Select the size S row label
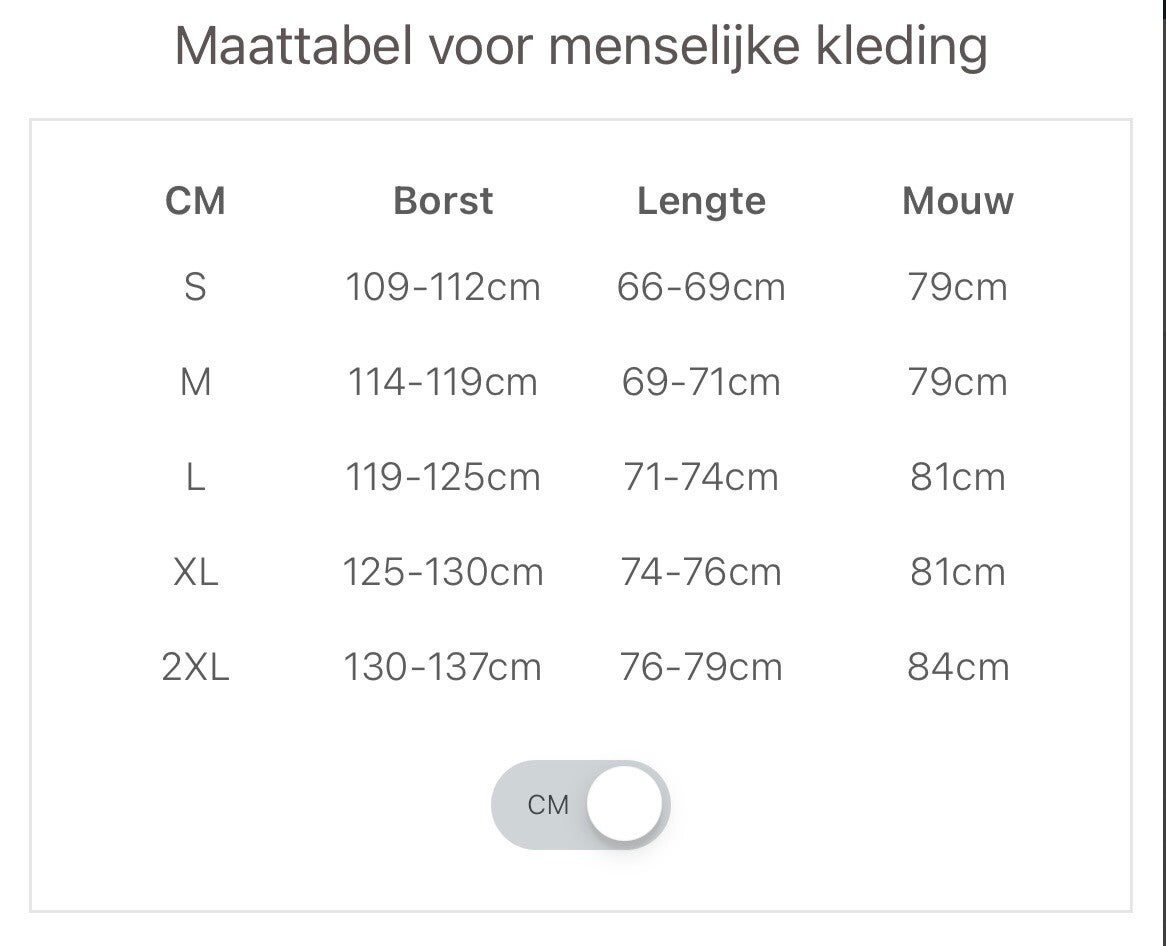The width and height of the screenshot is (1166, 946). [195, 288]
